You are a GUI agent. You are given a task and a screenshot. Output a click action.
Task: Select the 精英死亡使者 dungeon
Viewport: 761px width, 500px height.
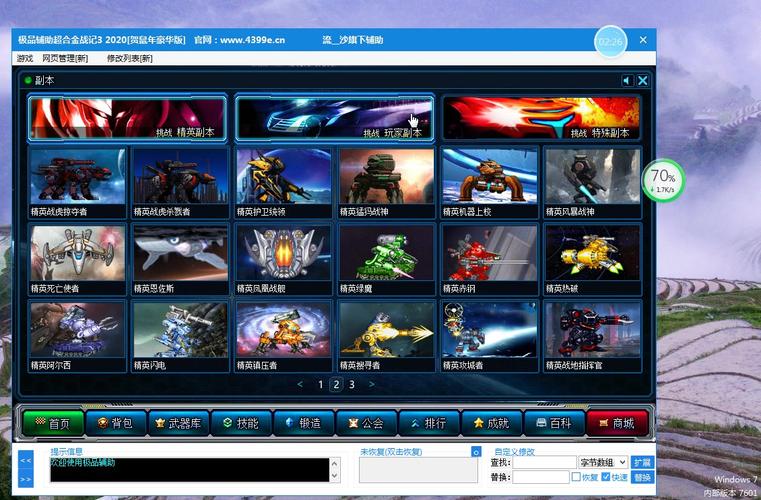pyautogui.click(x=78, y=259)
